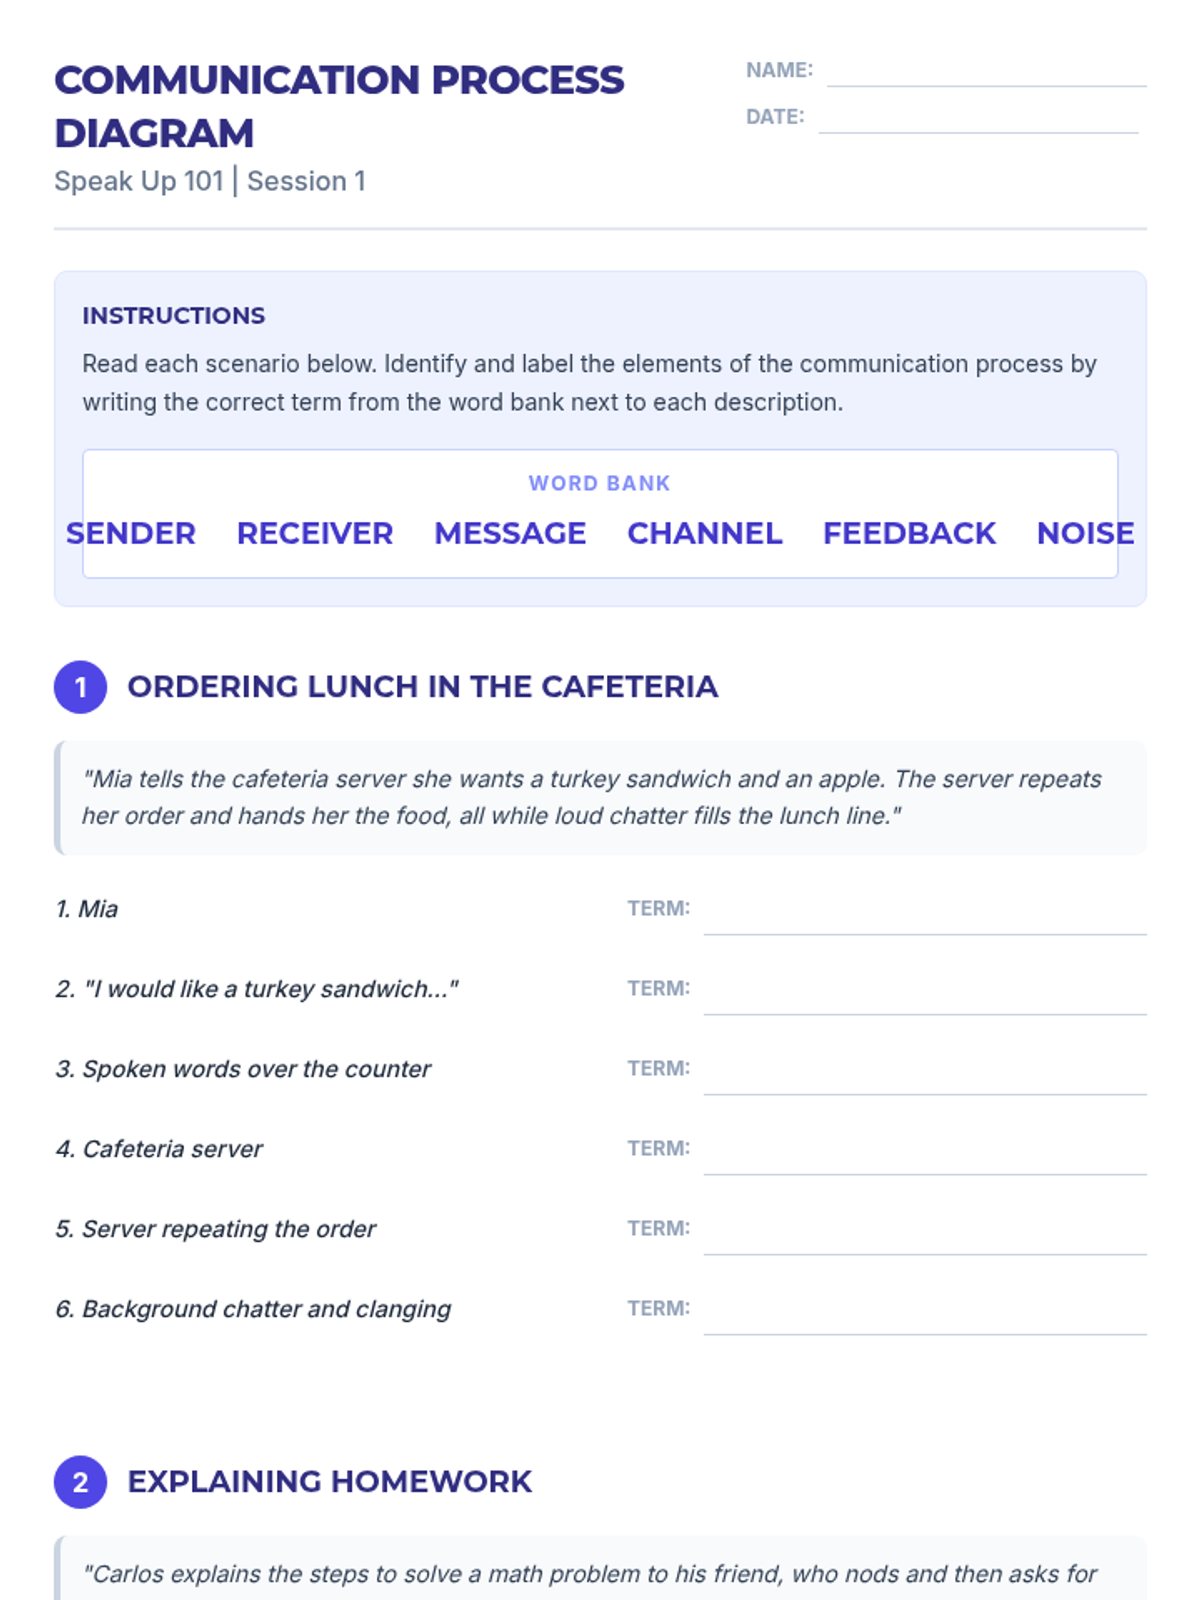This screenshot has width=1200, height=1600.
Task: Click the Explaining Homework heading
Action: tap(329, 1482)
